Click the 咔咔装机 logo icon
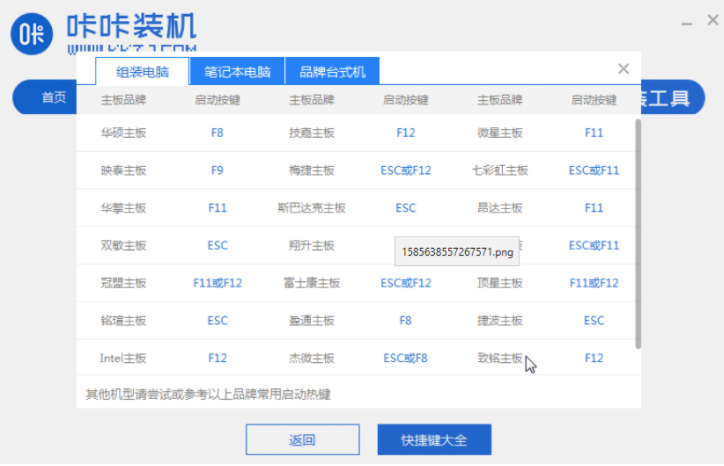The width and height of the screenshot is (724, 466). point(33,33)
